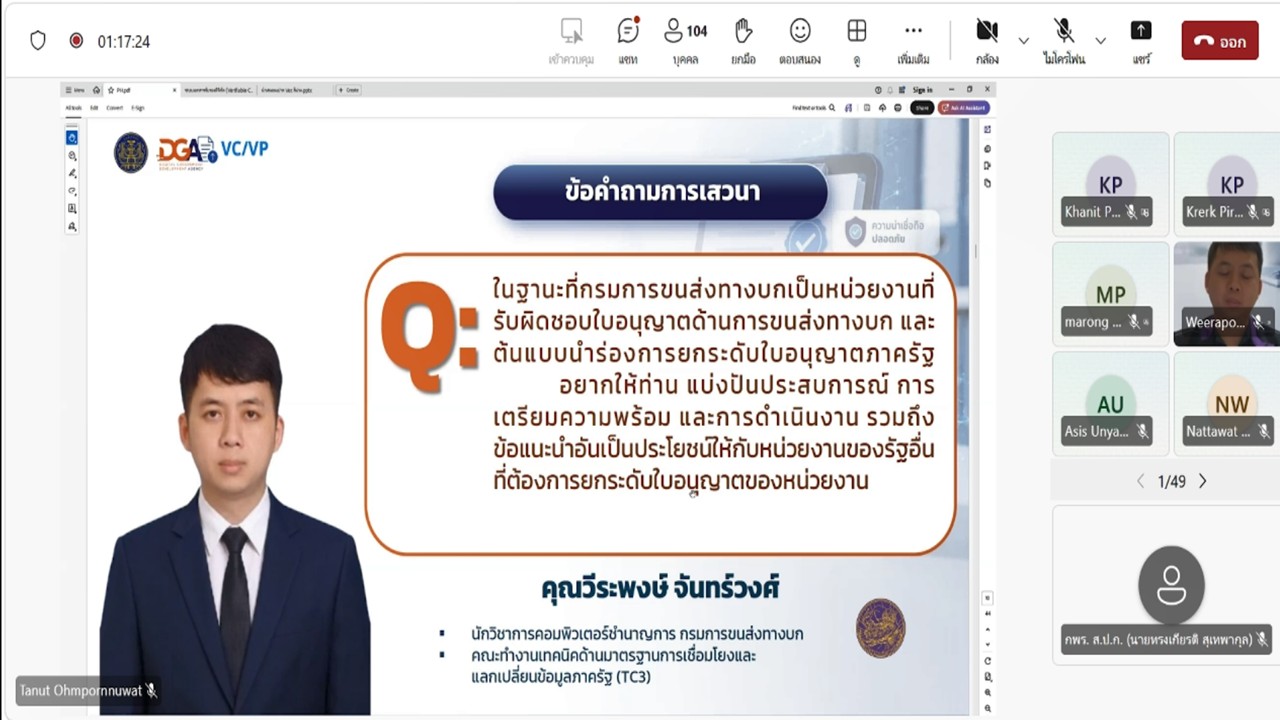Show the บุคคล participants list with 104
This screenshot has height=720, width=1280.
point(686,41)
